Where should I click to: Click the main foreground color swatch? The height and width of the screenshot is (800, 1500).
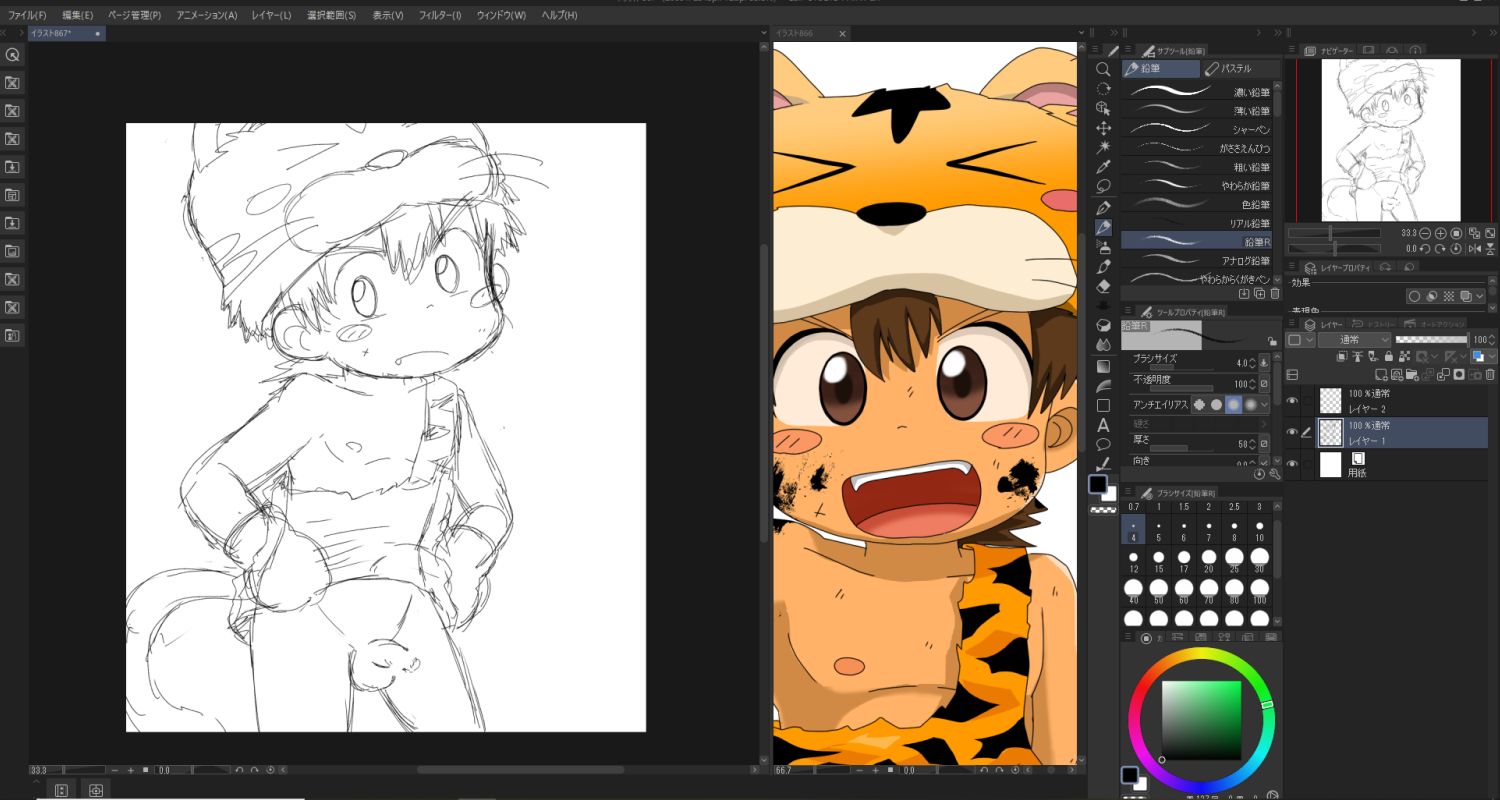pos(1098,485)
